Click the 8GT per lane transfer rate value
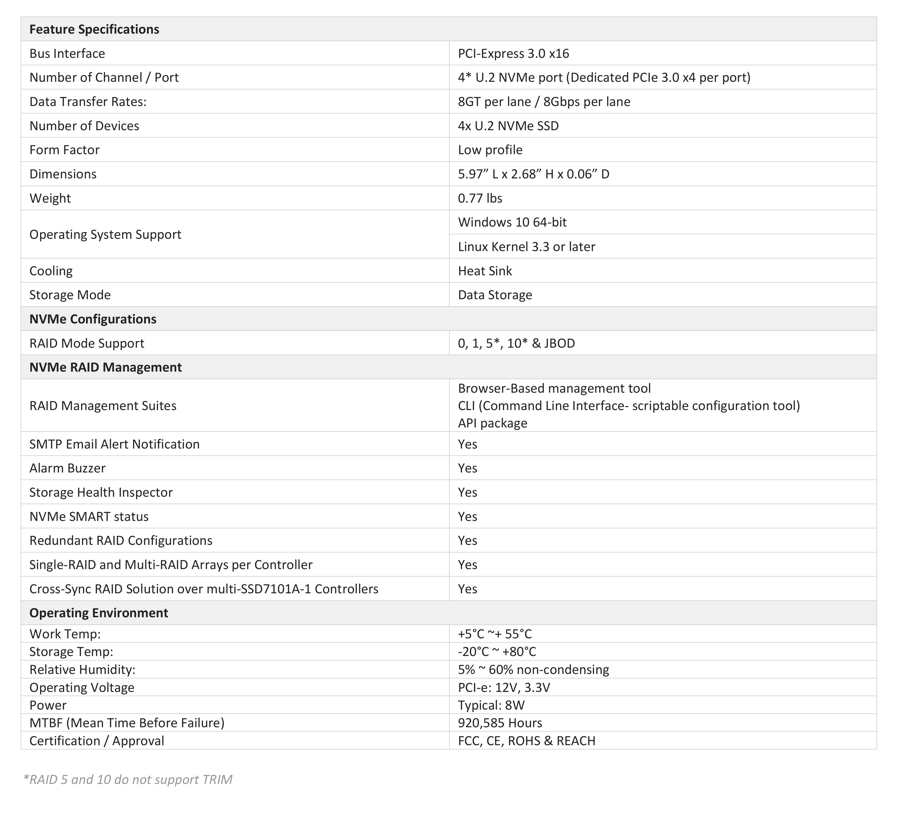The height and width of the screenshot is (823, 900). (544, 102)
